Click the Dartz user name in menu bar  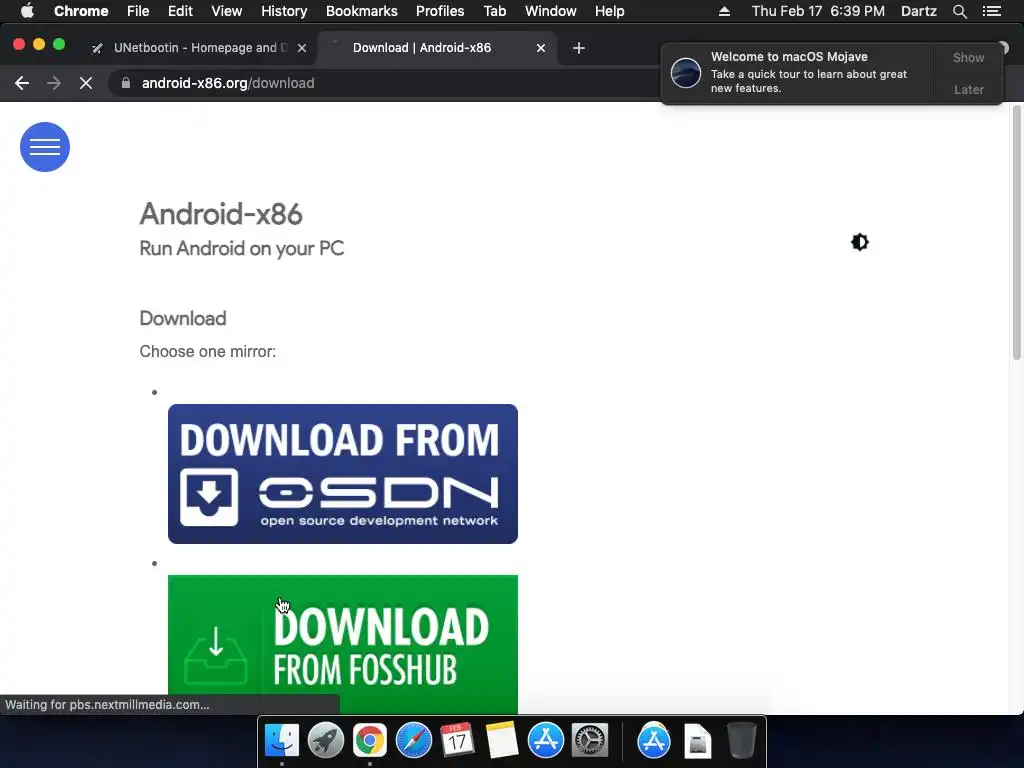pyautogui.click(x=918, y=11)
